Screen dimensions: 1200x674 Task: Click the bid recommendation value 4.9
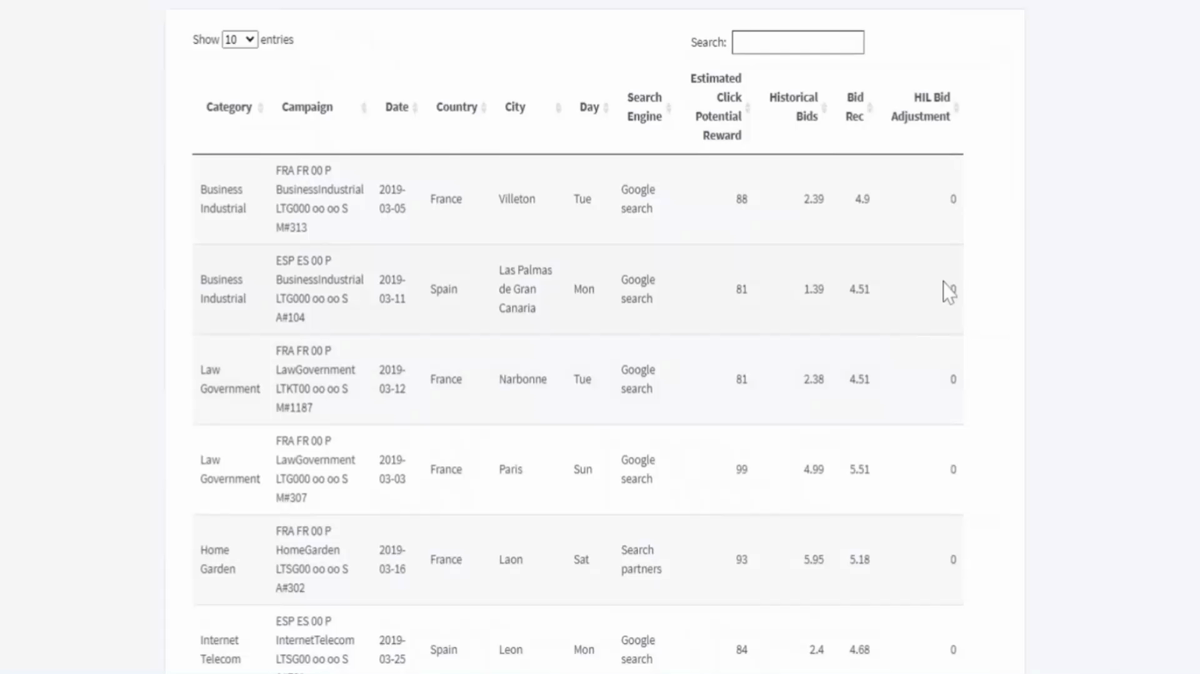click(x=862, y=199)
